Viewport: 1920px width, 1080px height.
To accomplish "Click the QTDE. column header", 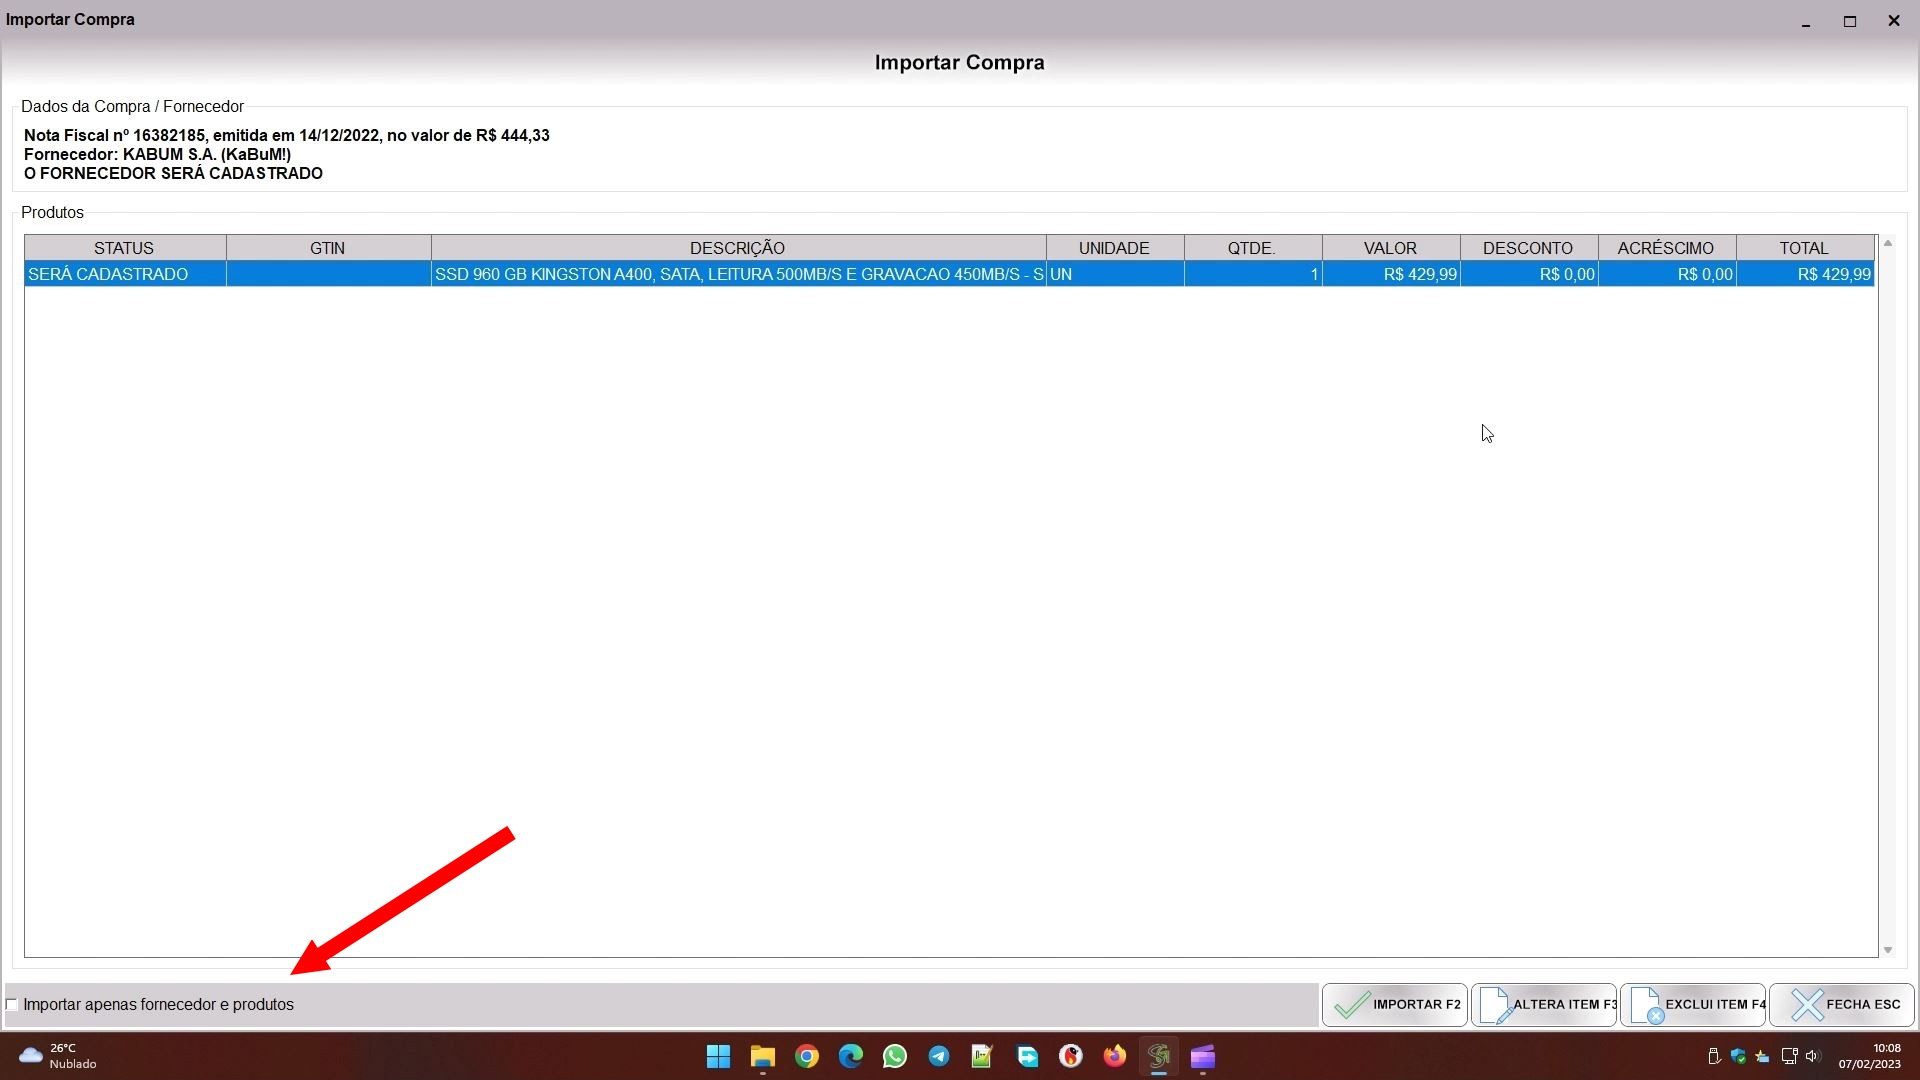I will click(x=1253, y=248).
